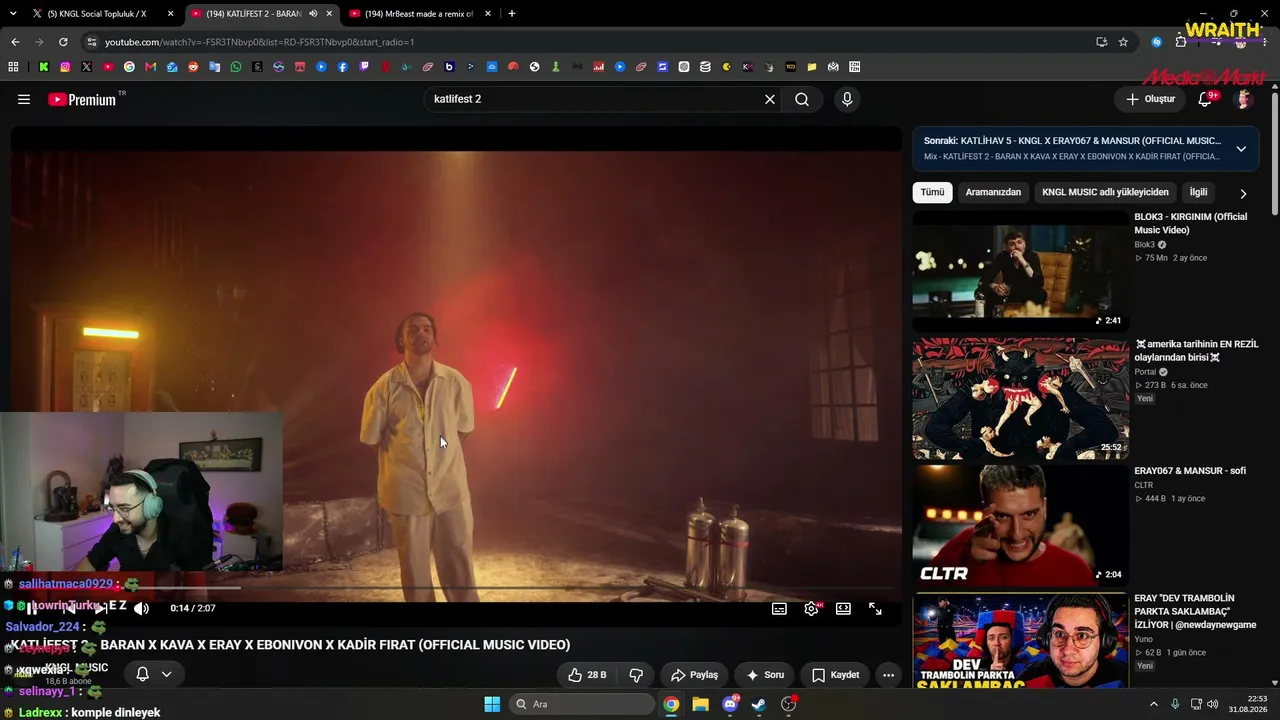Click the Soru ask button
The height and width of the screenshot is (720, 1280).
click(x=765, y=675)
